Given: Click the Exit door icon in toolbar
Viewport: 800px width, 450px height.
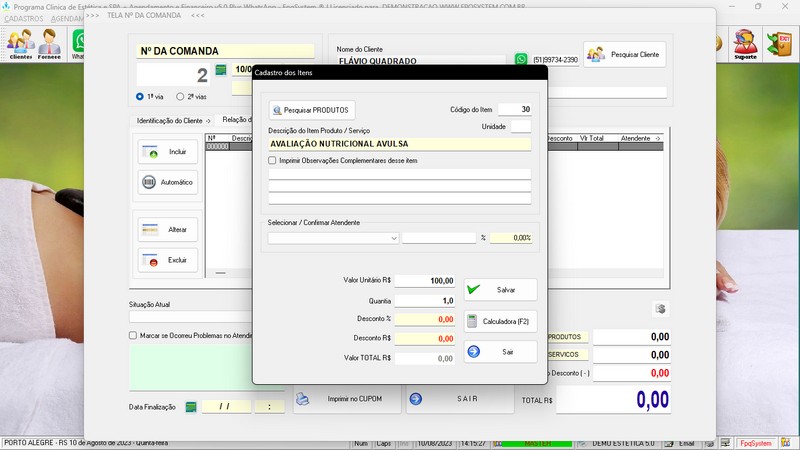Looking at the screenshot, I should 780,44.
